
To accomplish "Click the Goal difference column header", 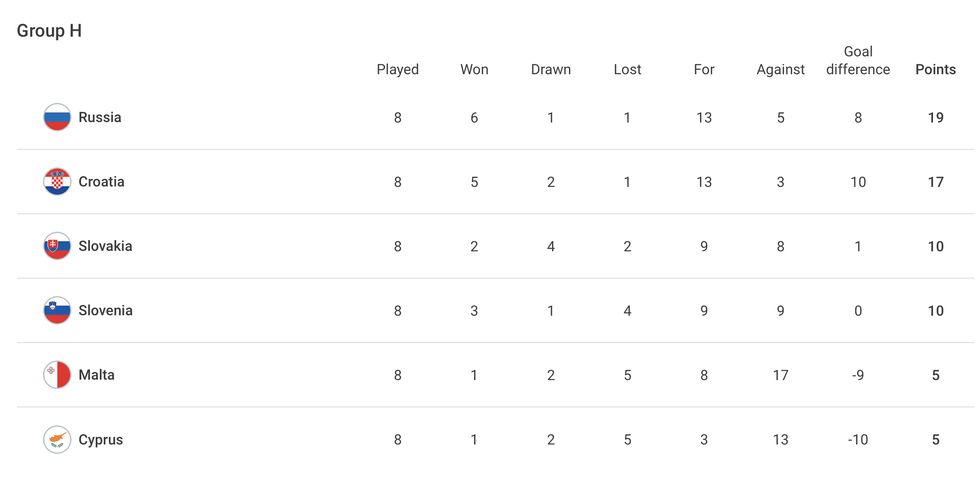I will 858,61.
